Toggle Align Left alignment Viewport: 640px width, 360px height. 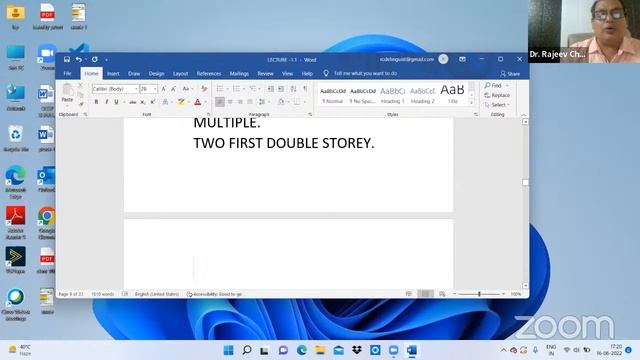220,102
